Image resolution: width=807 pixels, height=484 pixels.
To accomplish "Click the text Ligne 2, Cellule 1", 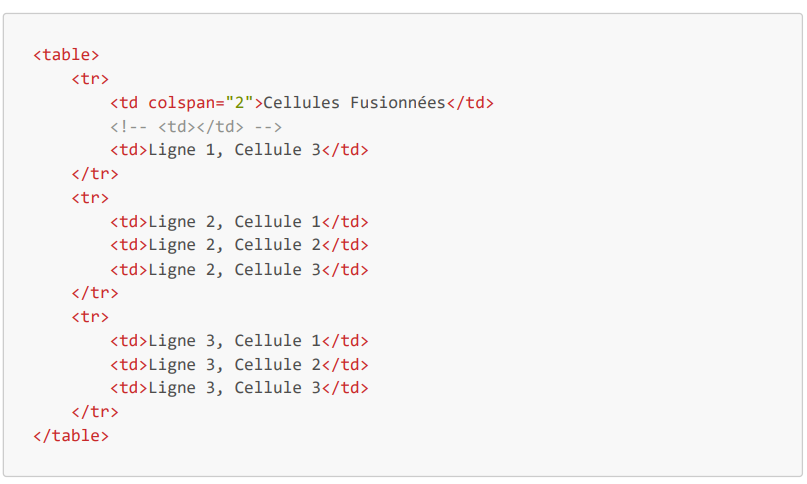I will 234,222.
